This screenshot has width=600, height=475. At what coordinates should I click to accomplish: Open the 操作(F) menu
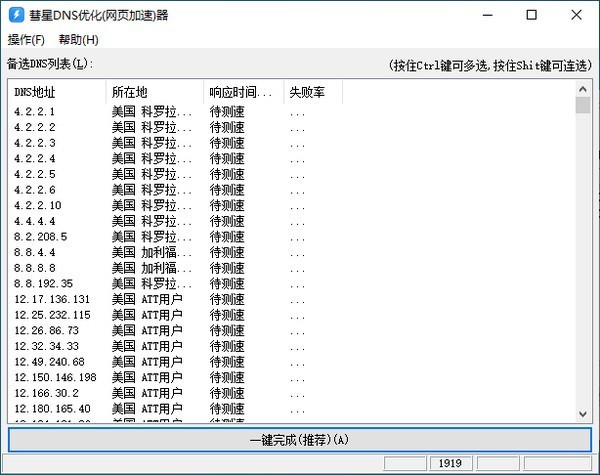(26, 40)
